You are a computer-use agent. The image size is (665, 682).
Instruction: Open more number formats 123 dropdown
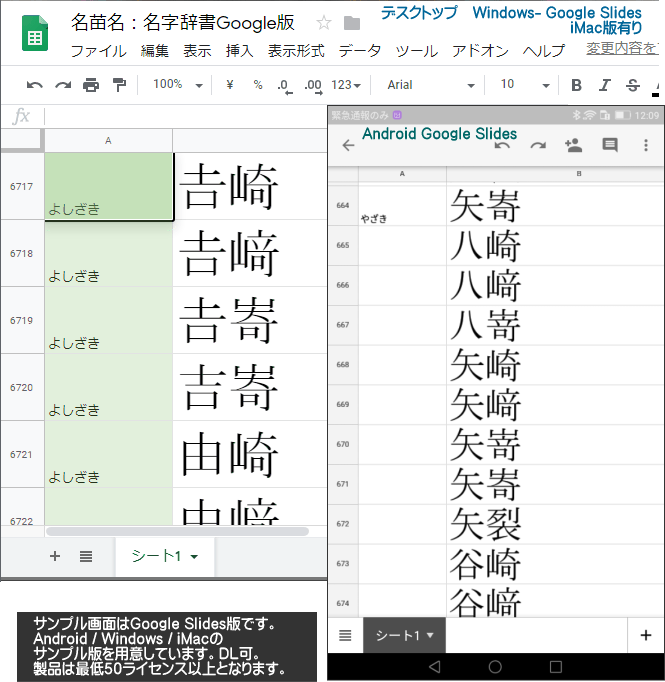346,85
